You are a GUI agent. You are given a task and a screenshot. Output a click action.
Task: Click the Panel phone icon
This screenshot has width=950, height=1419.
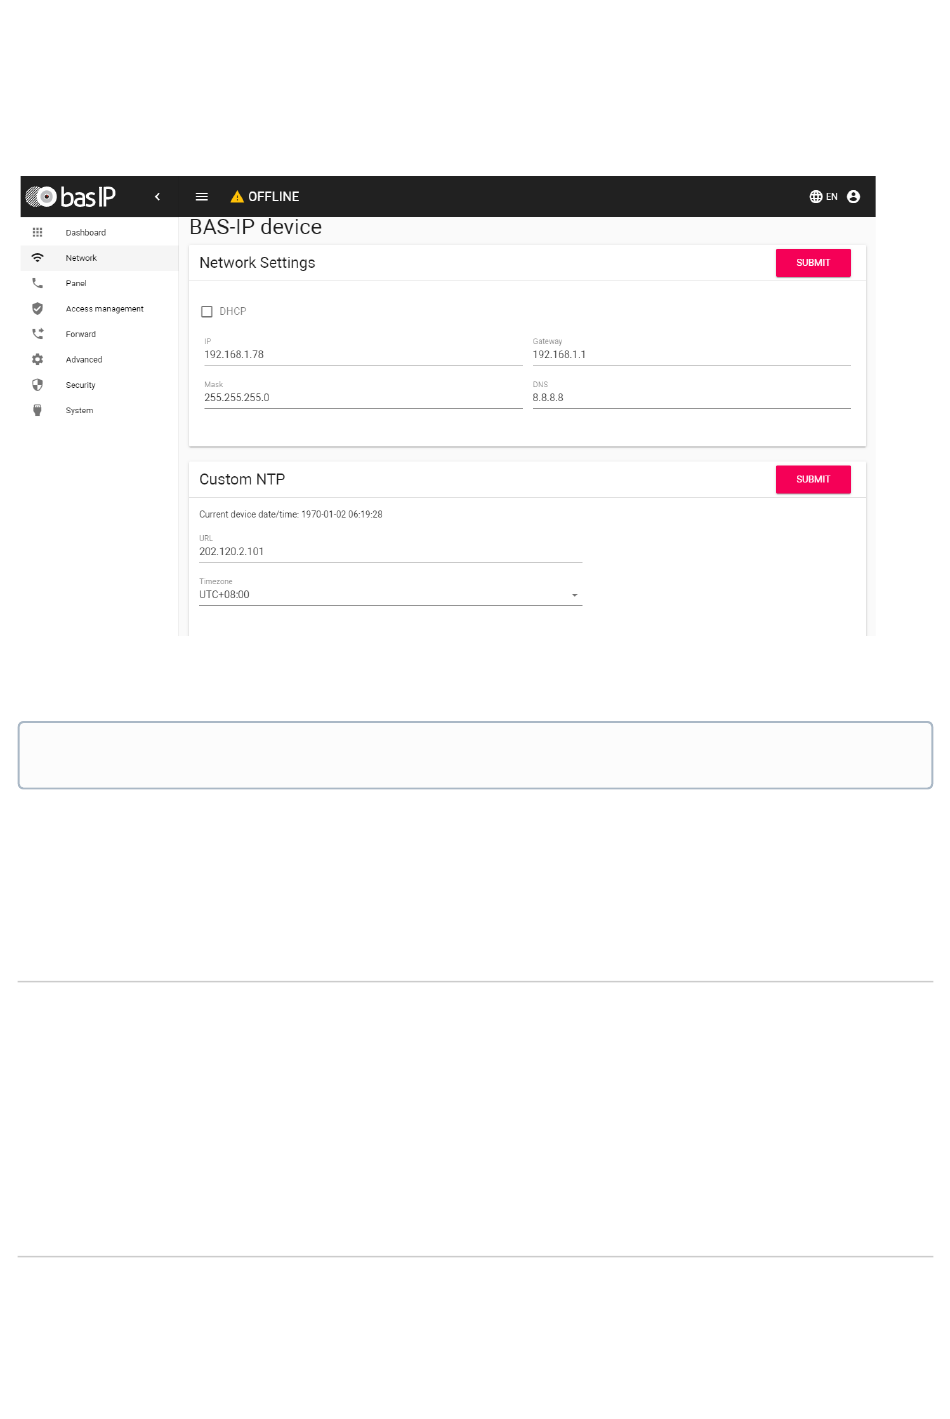click(x=37, y=283)
